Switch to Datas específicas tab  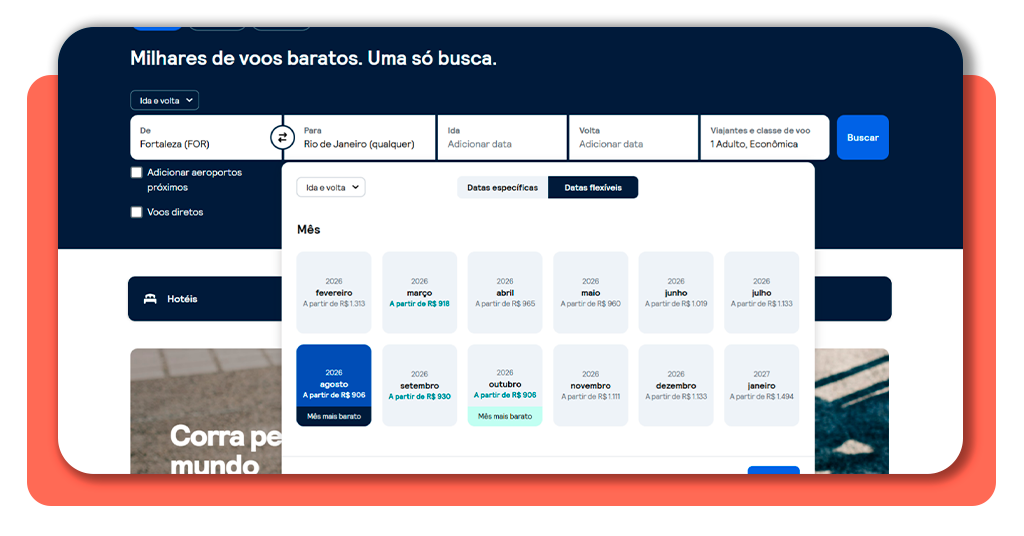click(x=502, y=187)
